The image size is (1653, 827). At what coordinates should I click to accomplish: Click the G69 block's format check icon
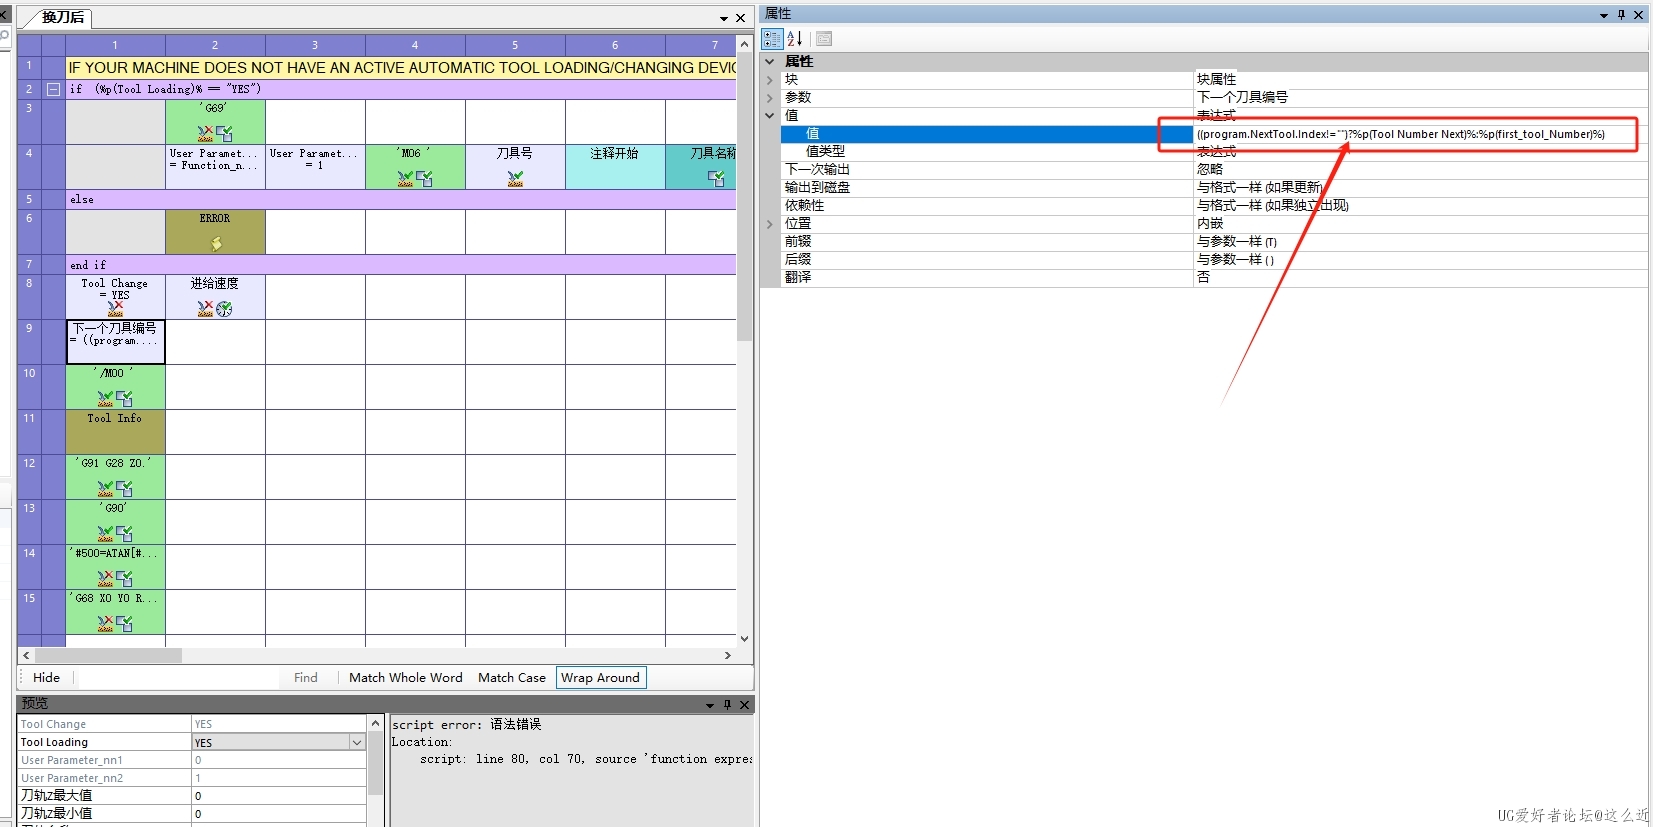tap(224, 133)
